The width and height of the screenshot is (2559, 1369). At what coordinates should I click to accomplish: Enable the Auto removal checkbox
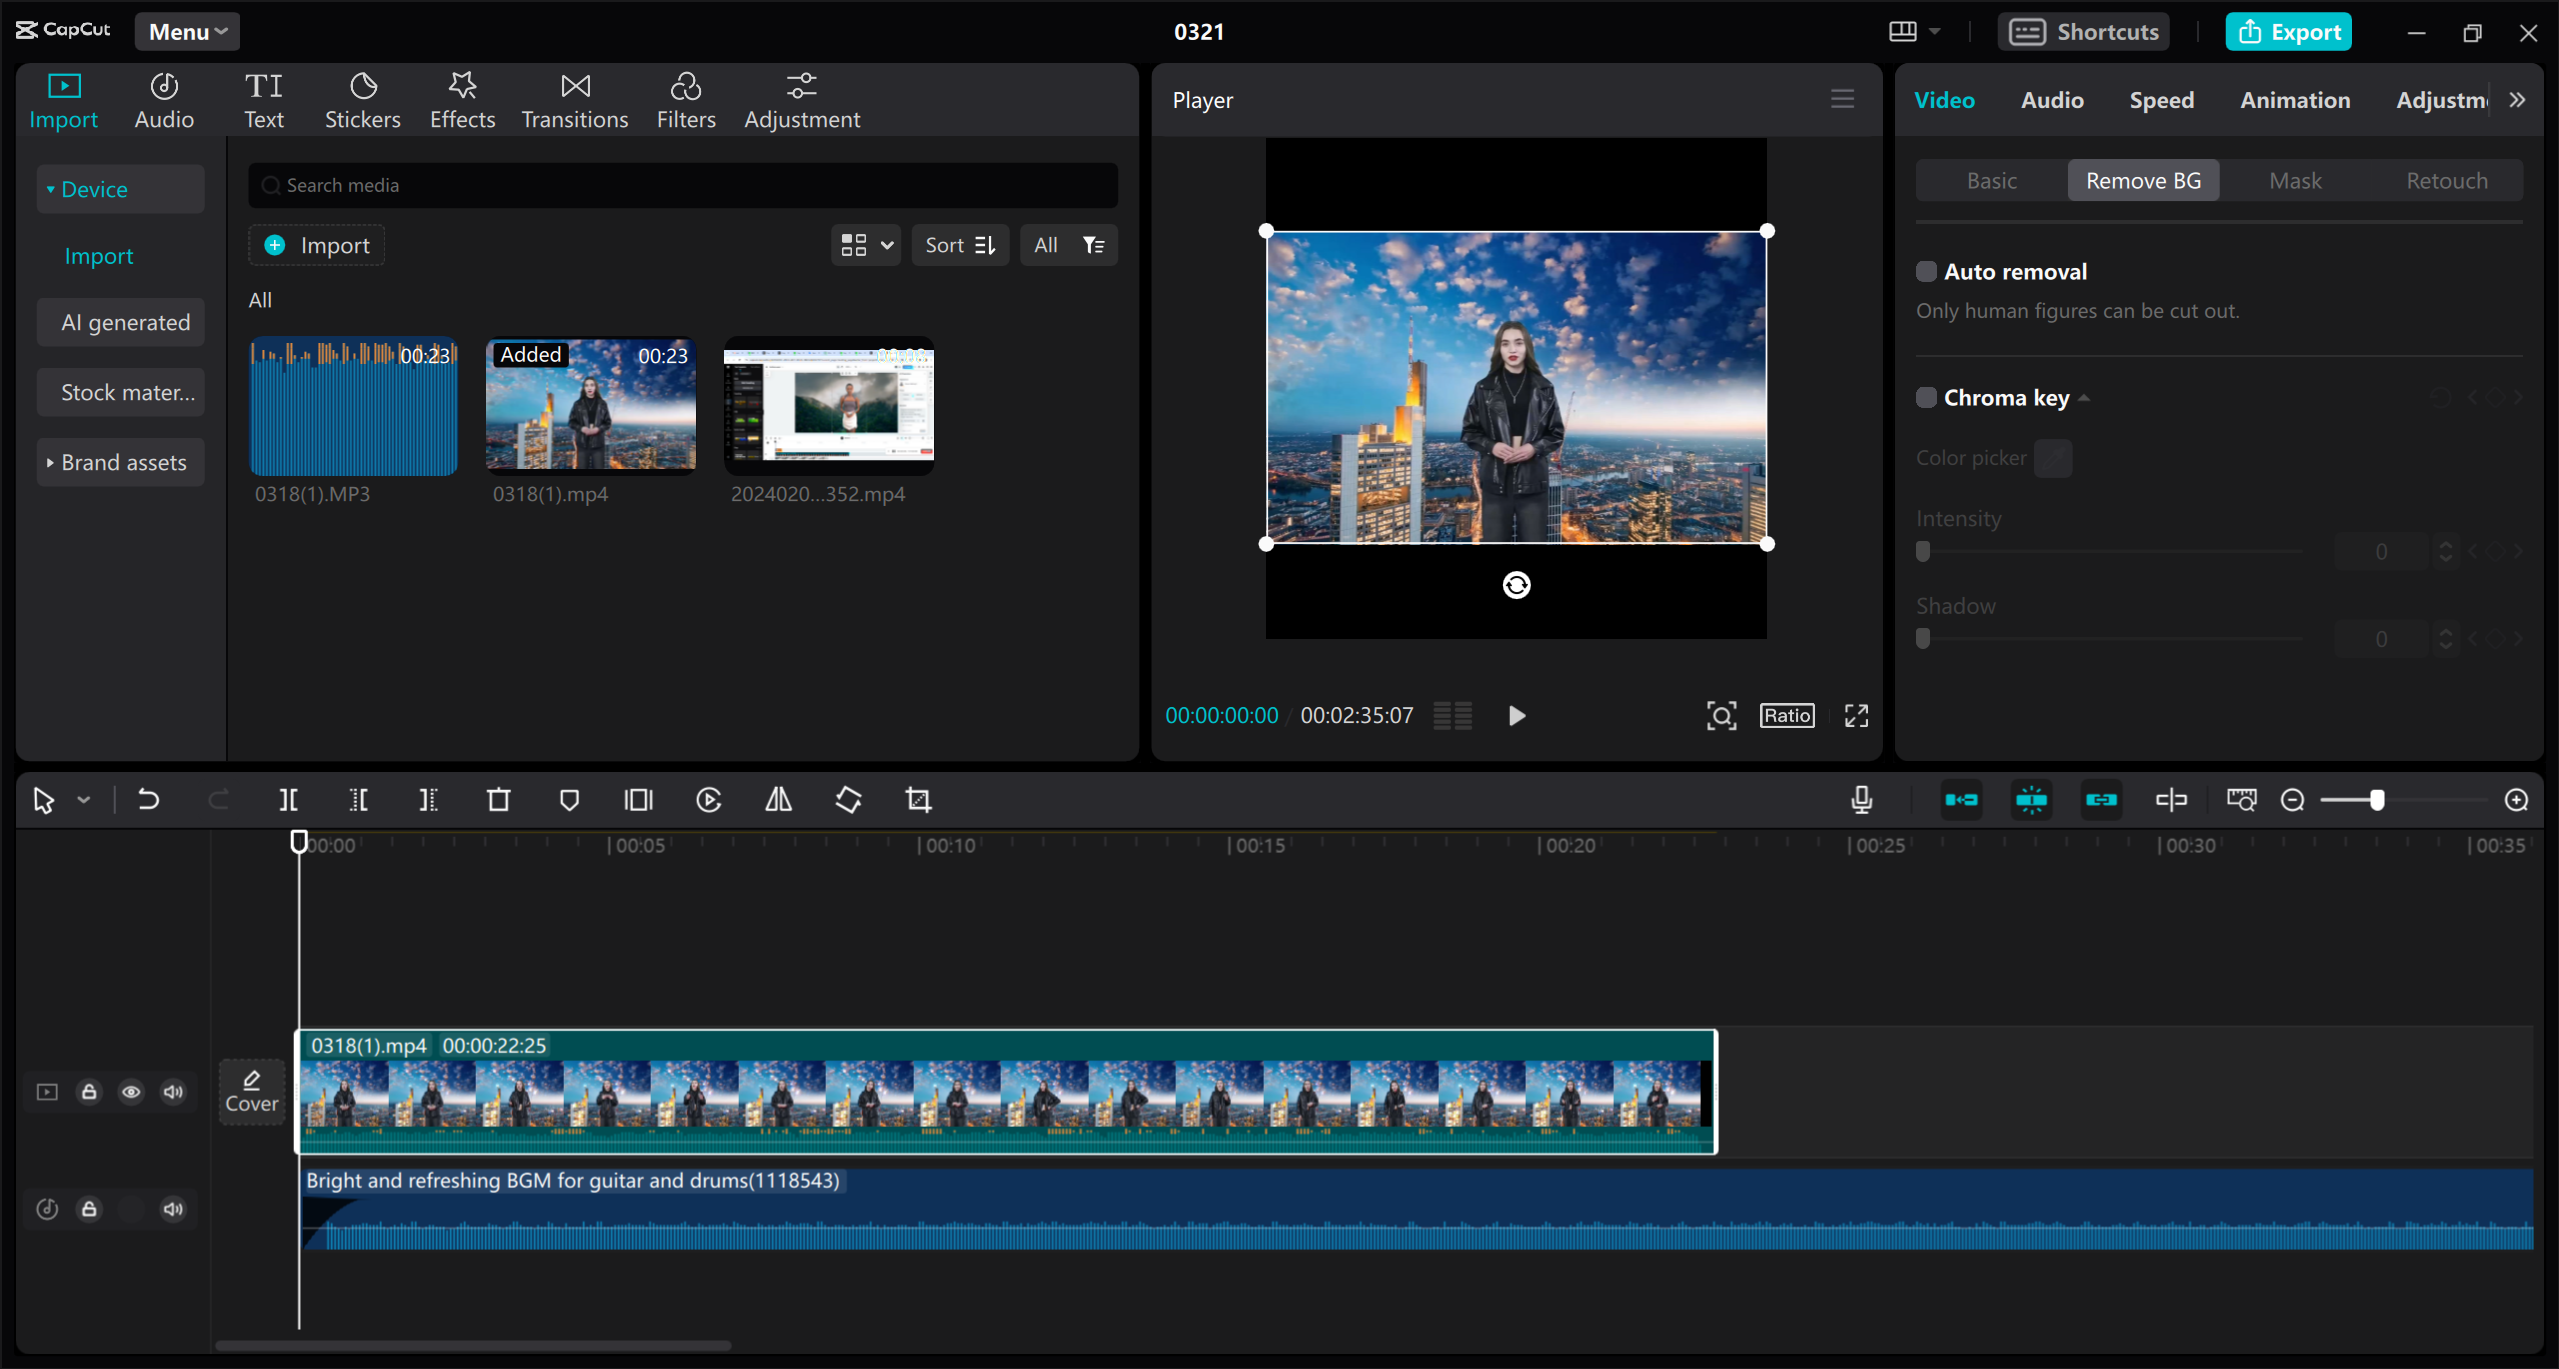click(x=1927, y=271)
